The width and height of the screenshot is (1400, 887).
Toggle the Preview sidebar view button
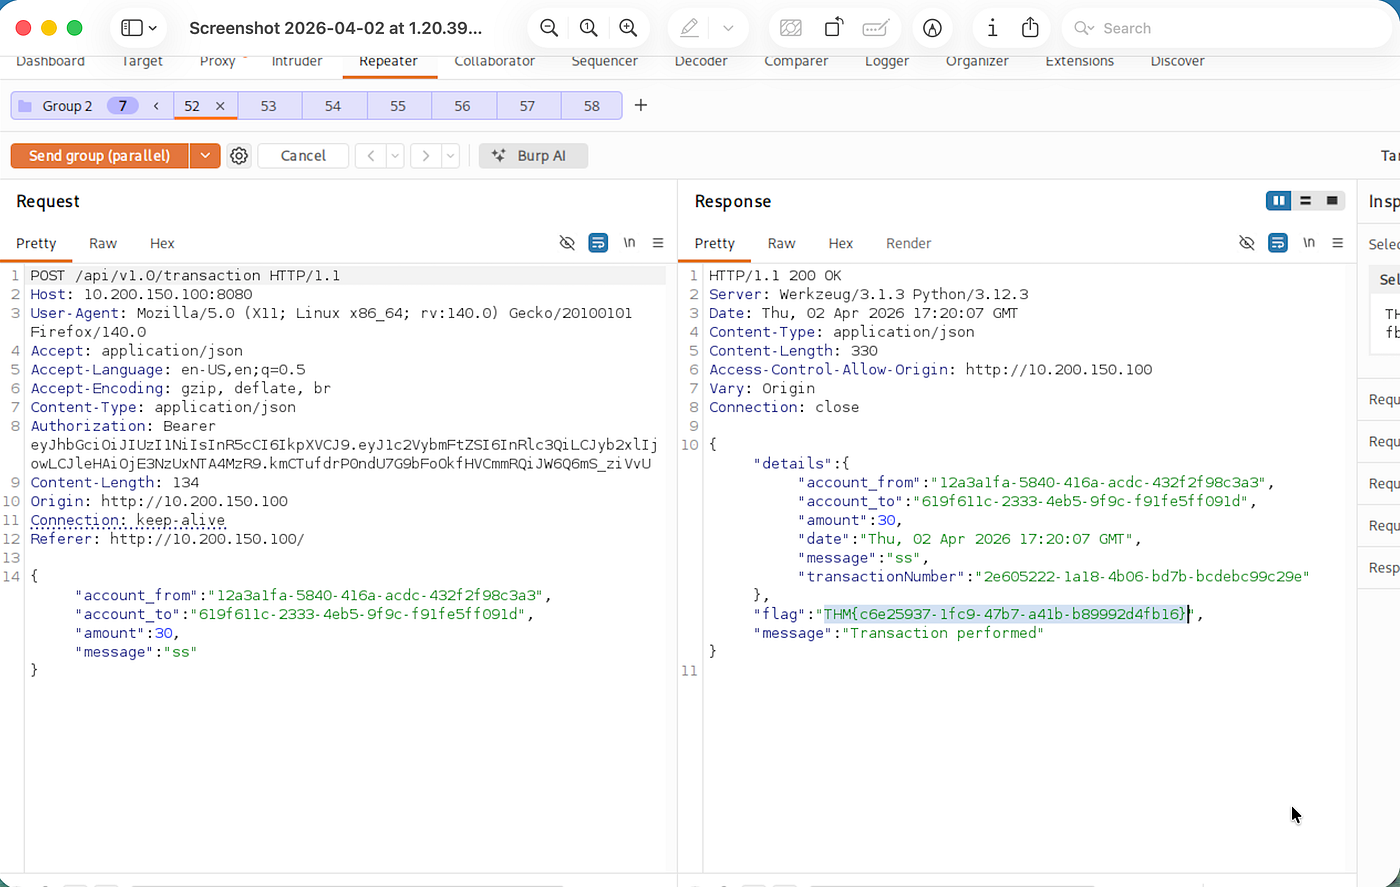[131, 28]
